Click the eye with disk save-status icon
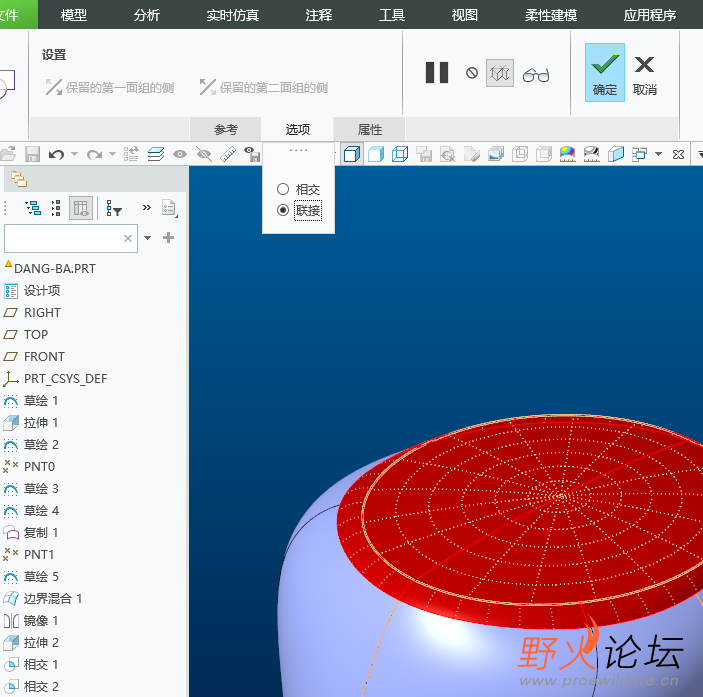 coord(252,154)
